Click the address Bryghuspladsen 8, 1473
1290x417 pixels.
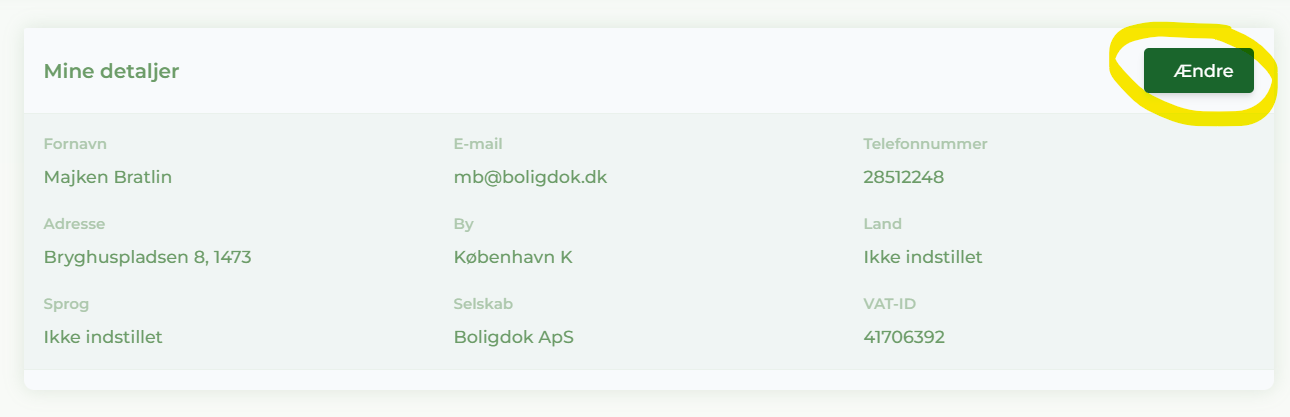pyautogui.click(x=147, y=257)
